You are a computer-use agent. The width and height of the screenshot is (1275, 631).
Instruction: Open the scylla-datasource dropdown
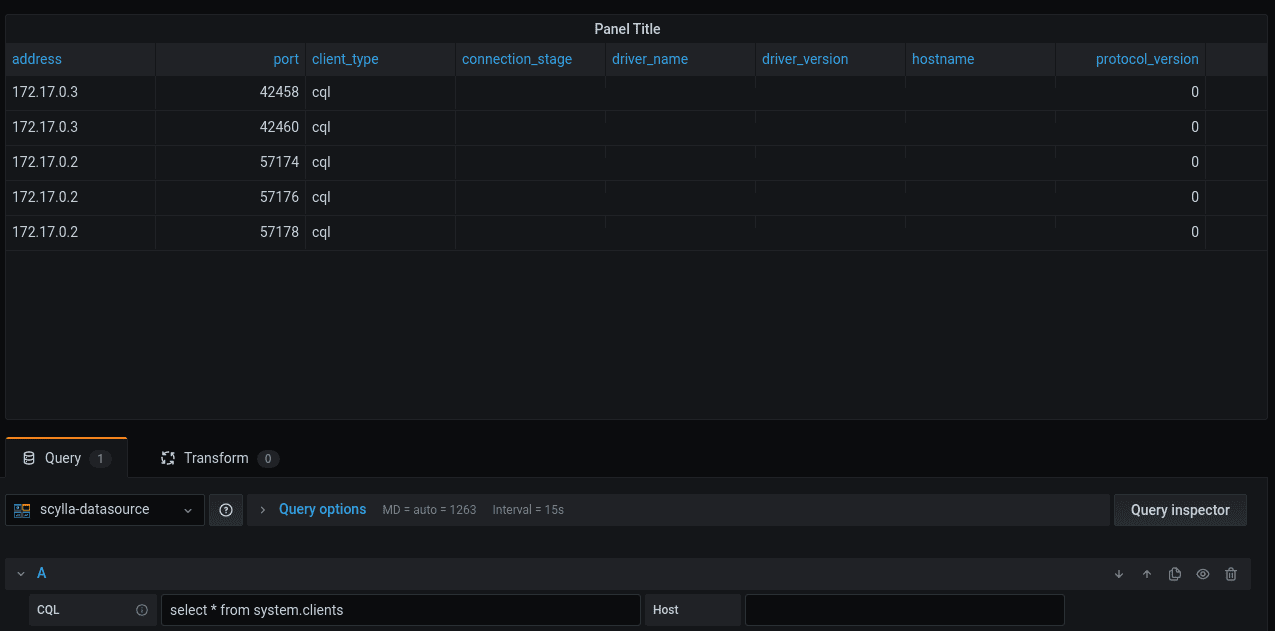pyautogui.click(x=105, y=510)
